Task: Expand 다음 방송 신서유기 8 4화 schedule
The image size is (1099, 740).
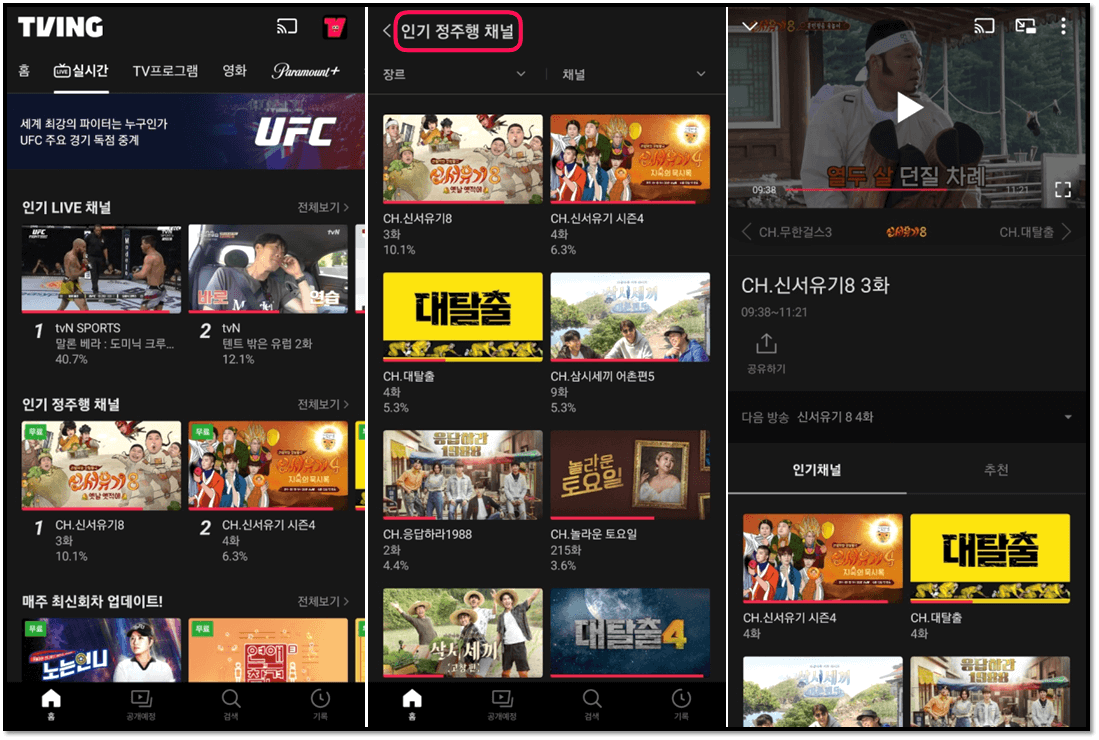Action: 907,417
